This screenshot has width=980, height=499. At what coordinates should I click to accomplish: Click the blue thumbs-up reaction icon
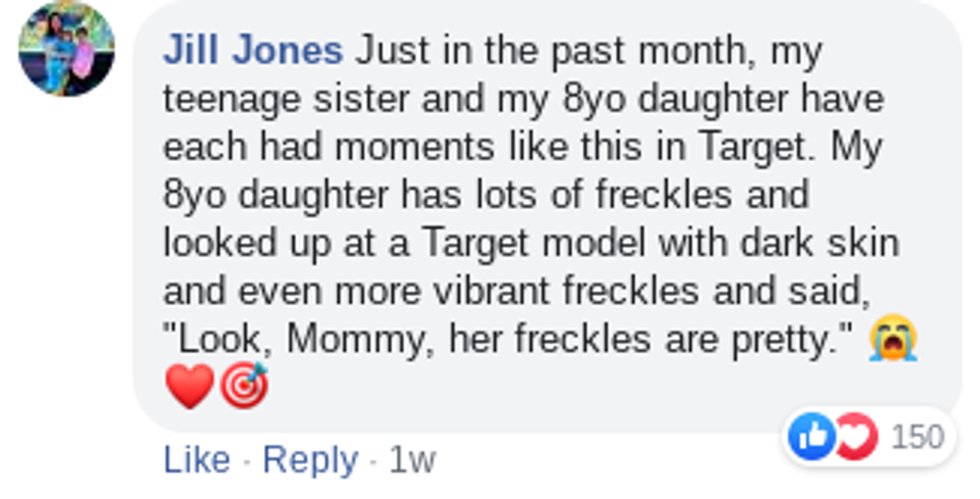pos(812,437)
